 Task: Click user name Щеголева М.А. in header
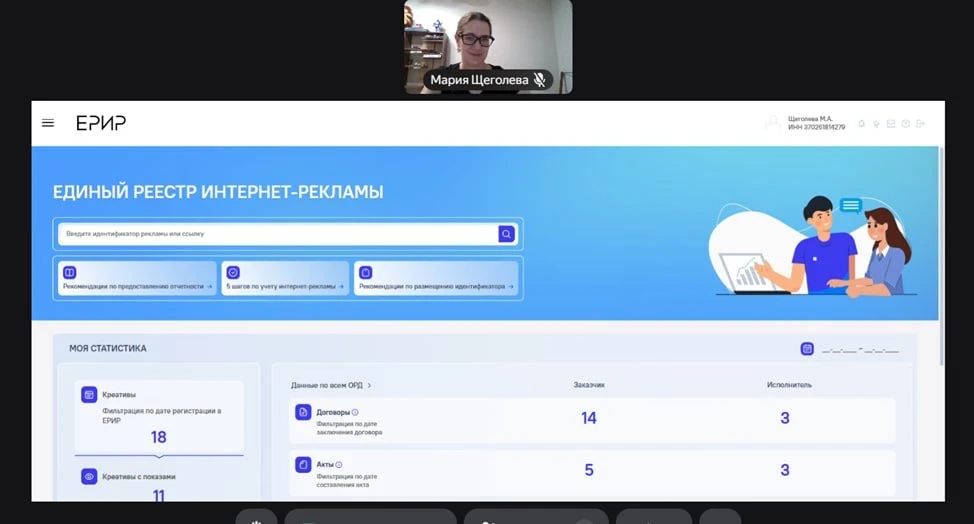point(809,119)
